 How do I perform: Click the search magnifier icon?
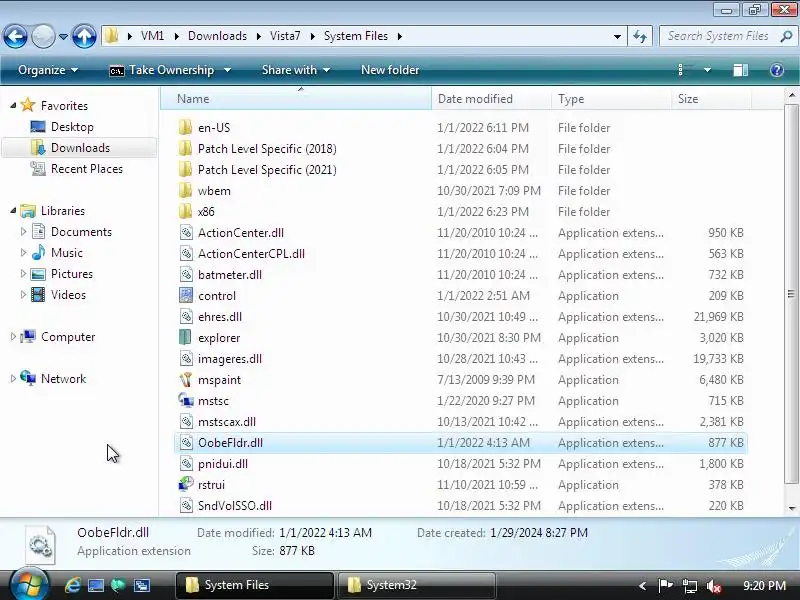click(x=786, y=36)
